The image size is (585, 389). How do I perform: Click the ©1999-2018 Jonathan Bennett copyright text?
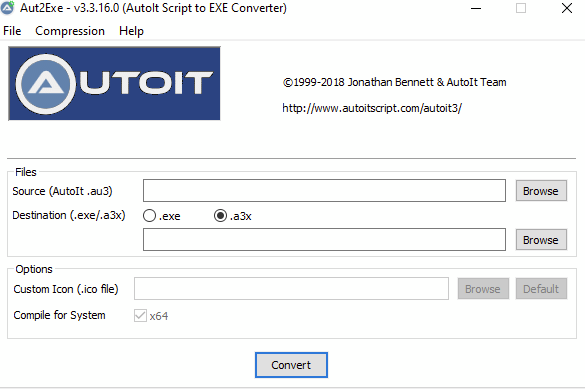click(394, 82)
